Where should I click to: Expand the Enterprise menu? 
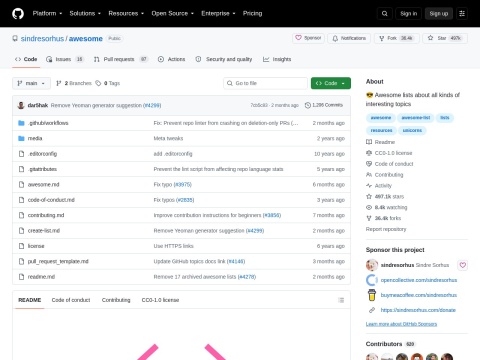218,14
